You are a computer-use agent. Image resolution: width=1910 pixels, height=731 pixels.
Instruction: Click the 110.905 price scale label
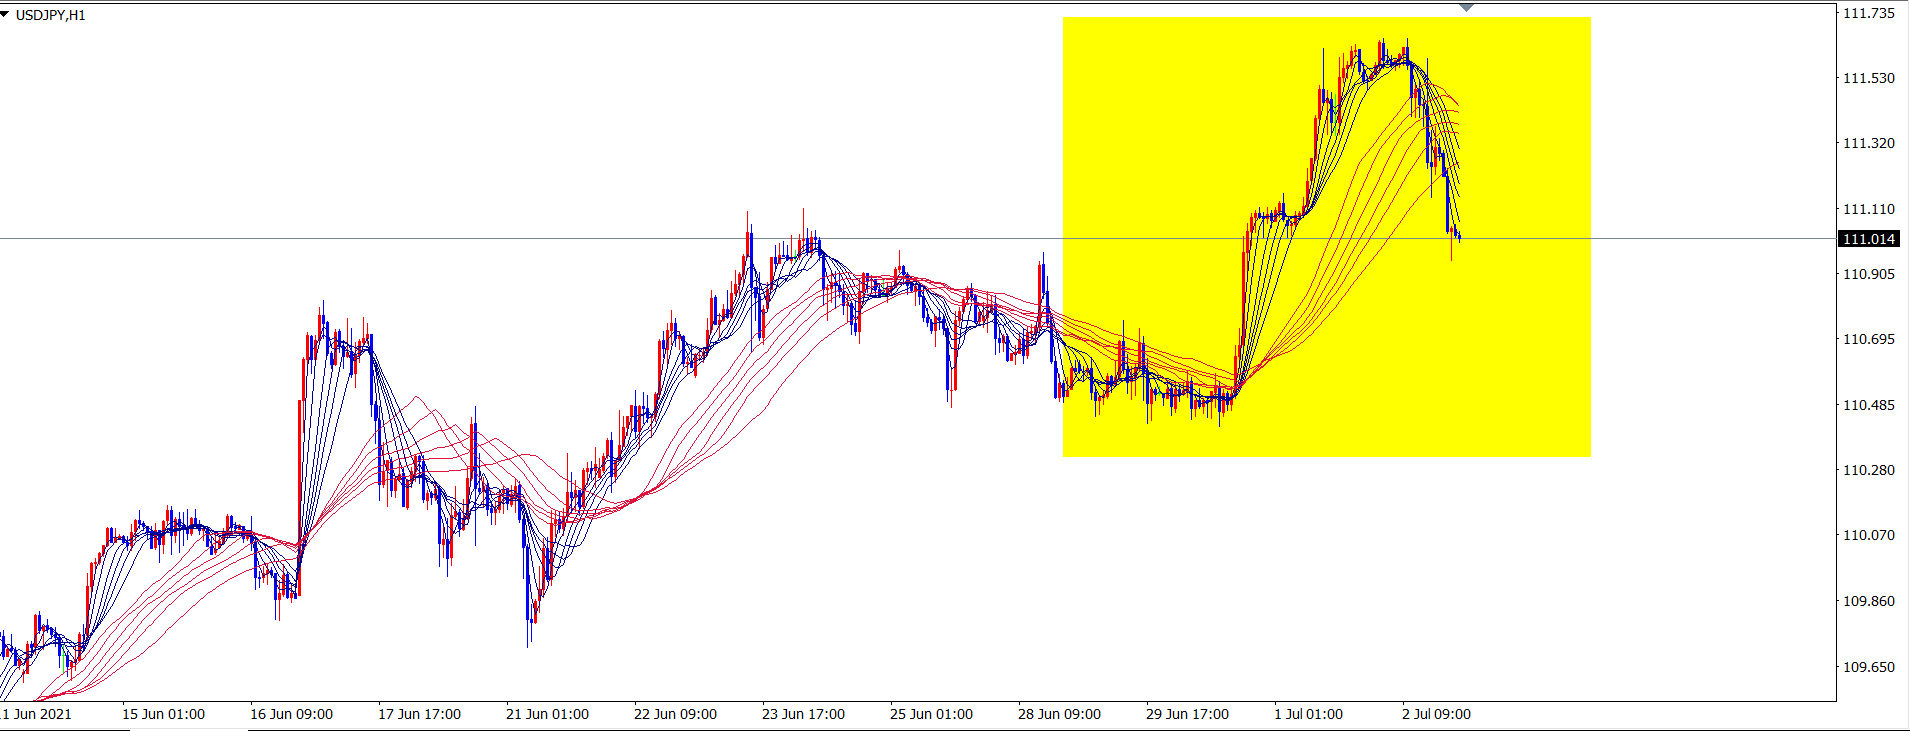point(1868,274)
